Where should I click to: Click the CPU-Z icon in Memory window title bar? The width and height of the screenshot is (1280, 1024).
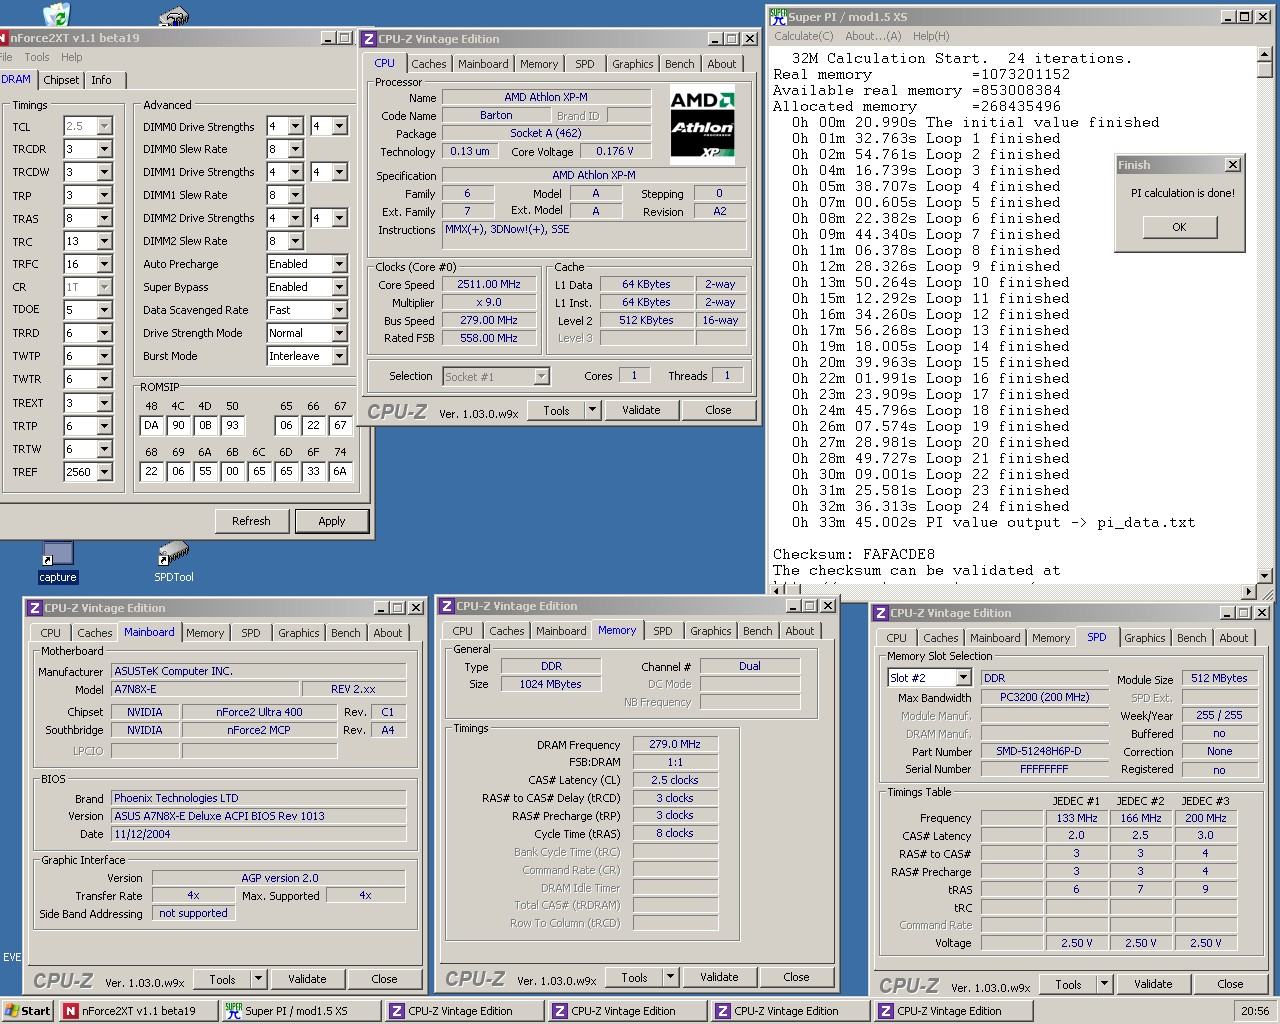446,606
